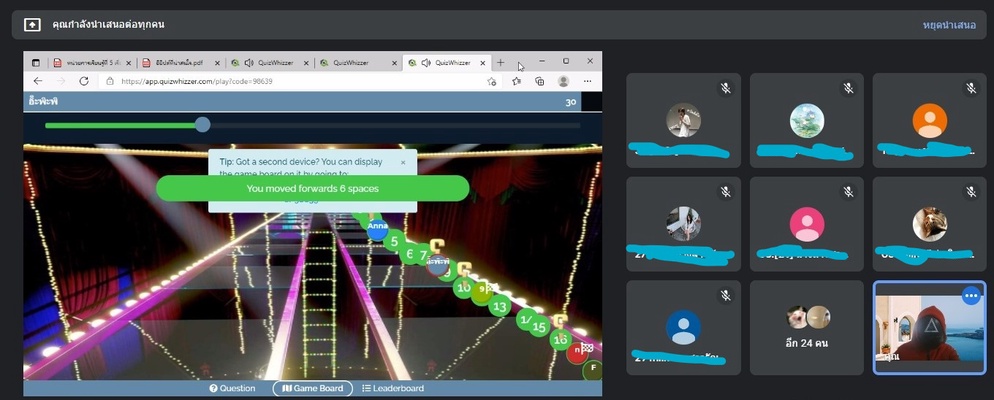This screenshot has height=400, width=994.
Task: Click muted mic icon on blue avatar tile
Action: coord(726,295)
